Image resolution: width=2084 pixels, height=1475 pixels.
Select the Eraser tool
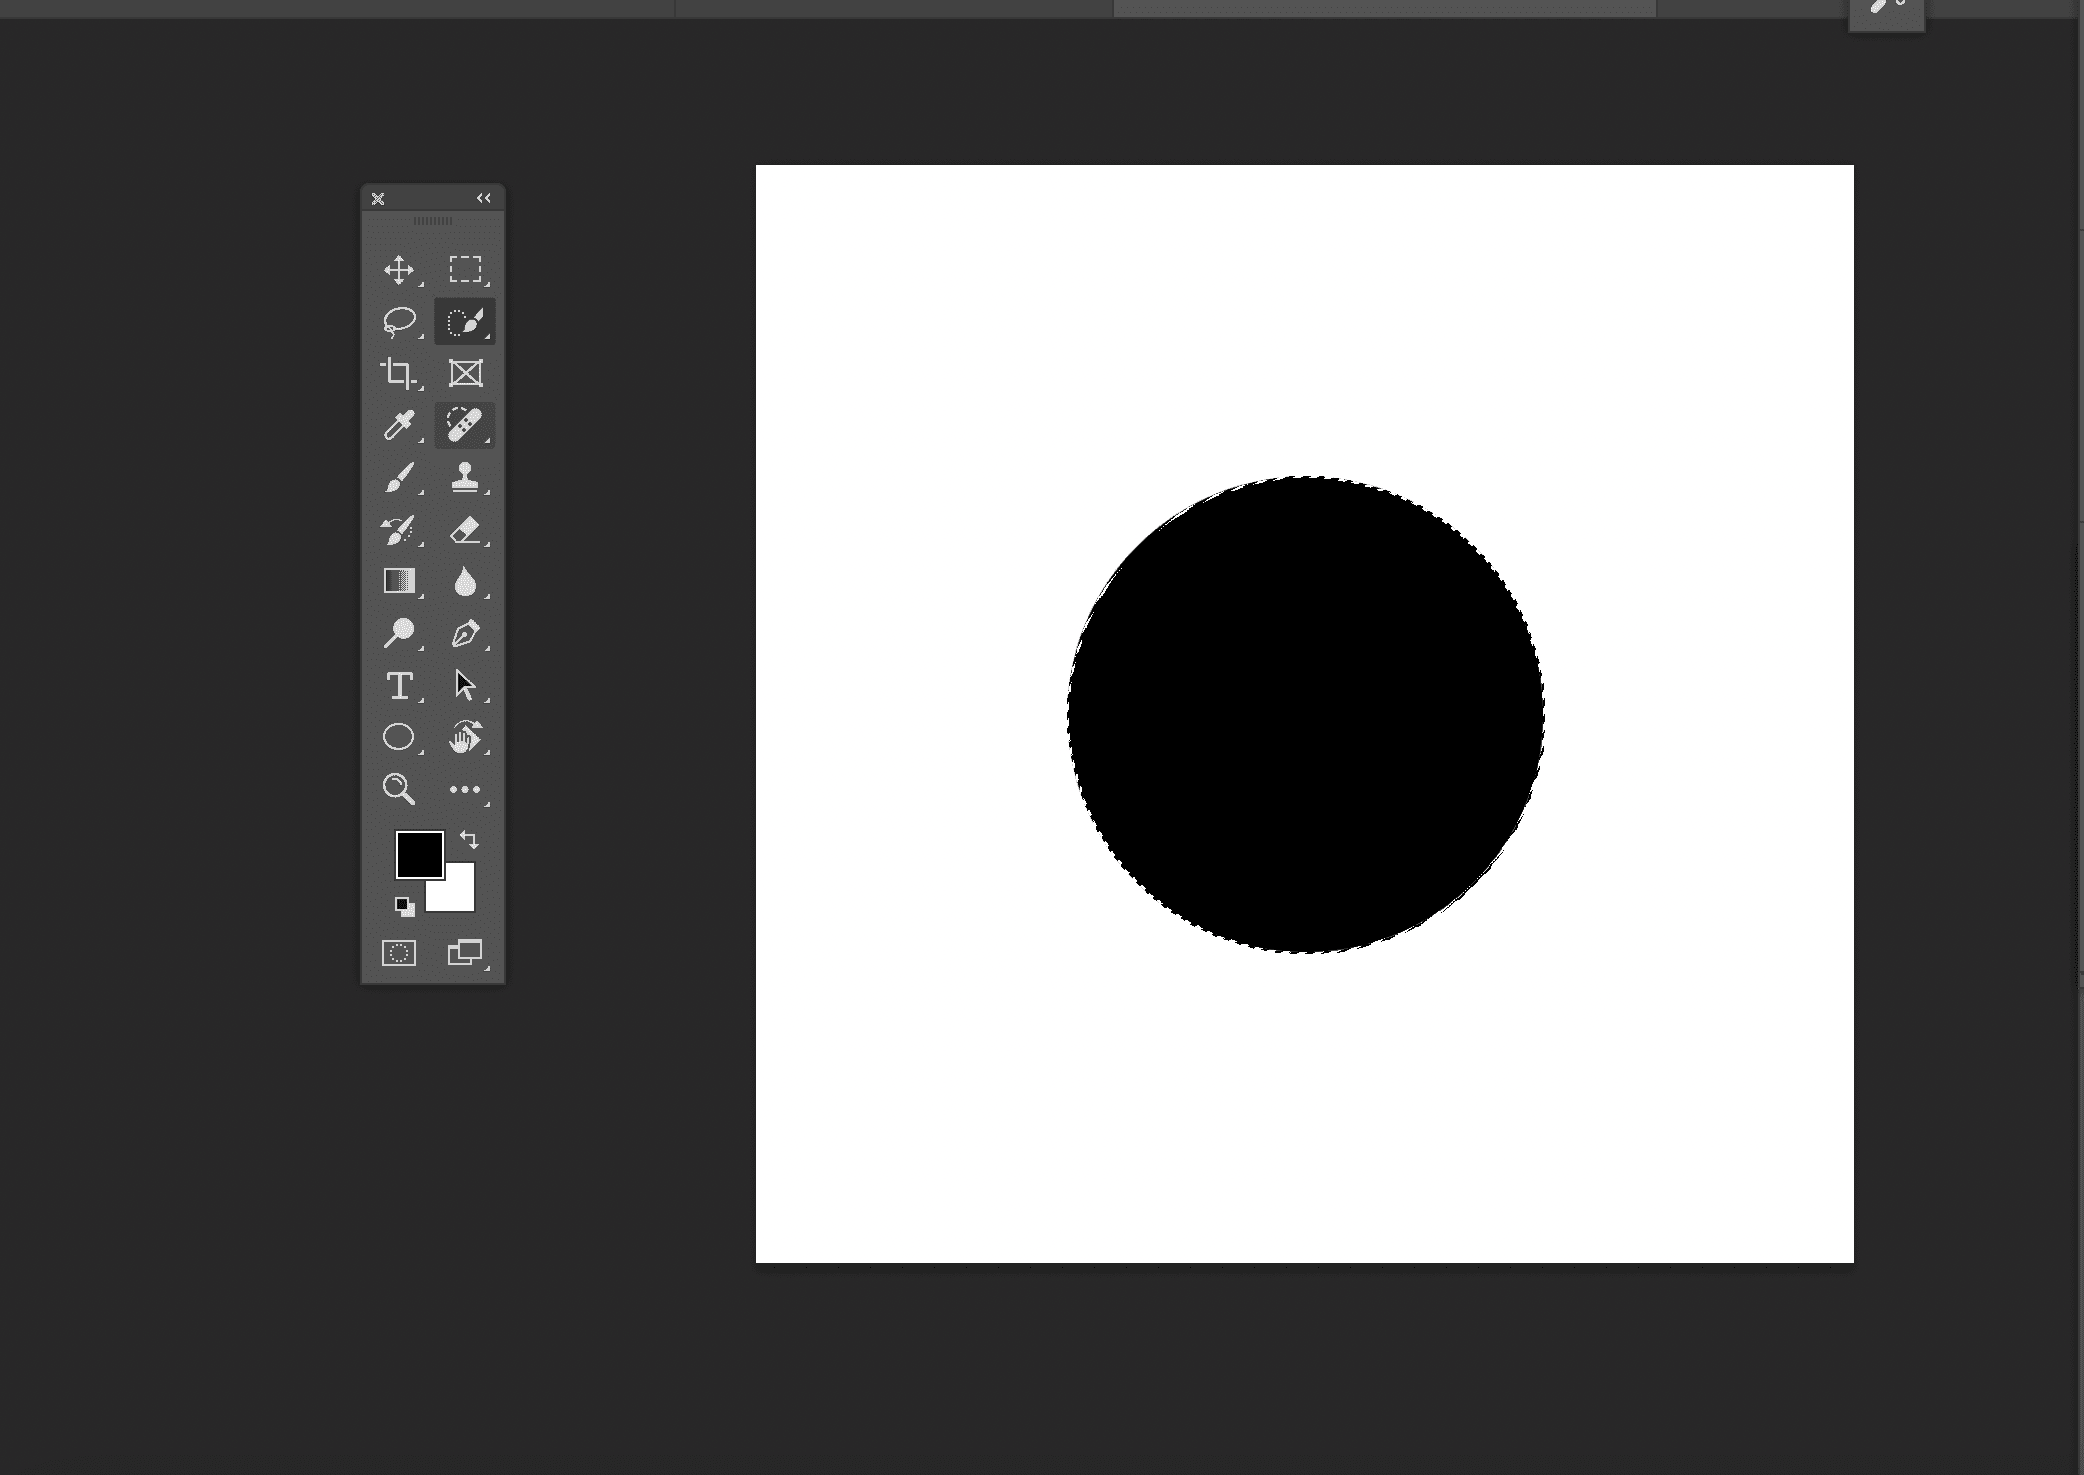[x=465, y=530]
